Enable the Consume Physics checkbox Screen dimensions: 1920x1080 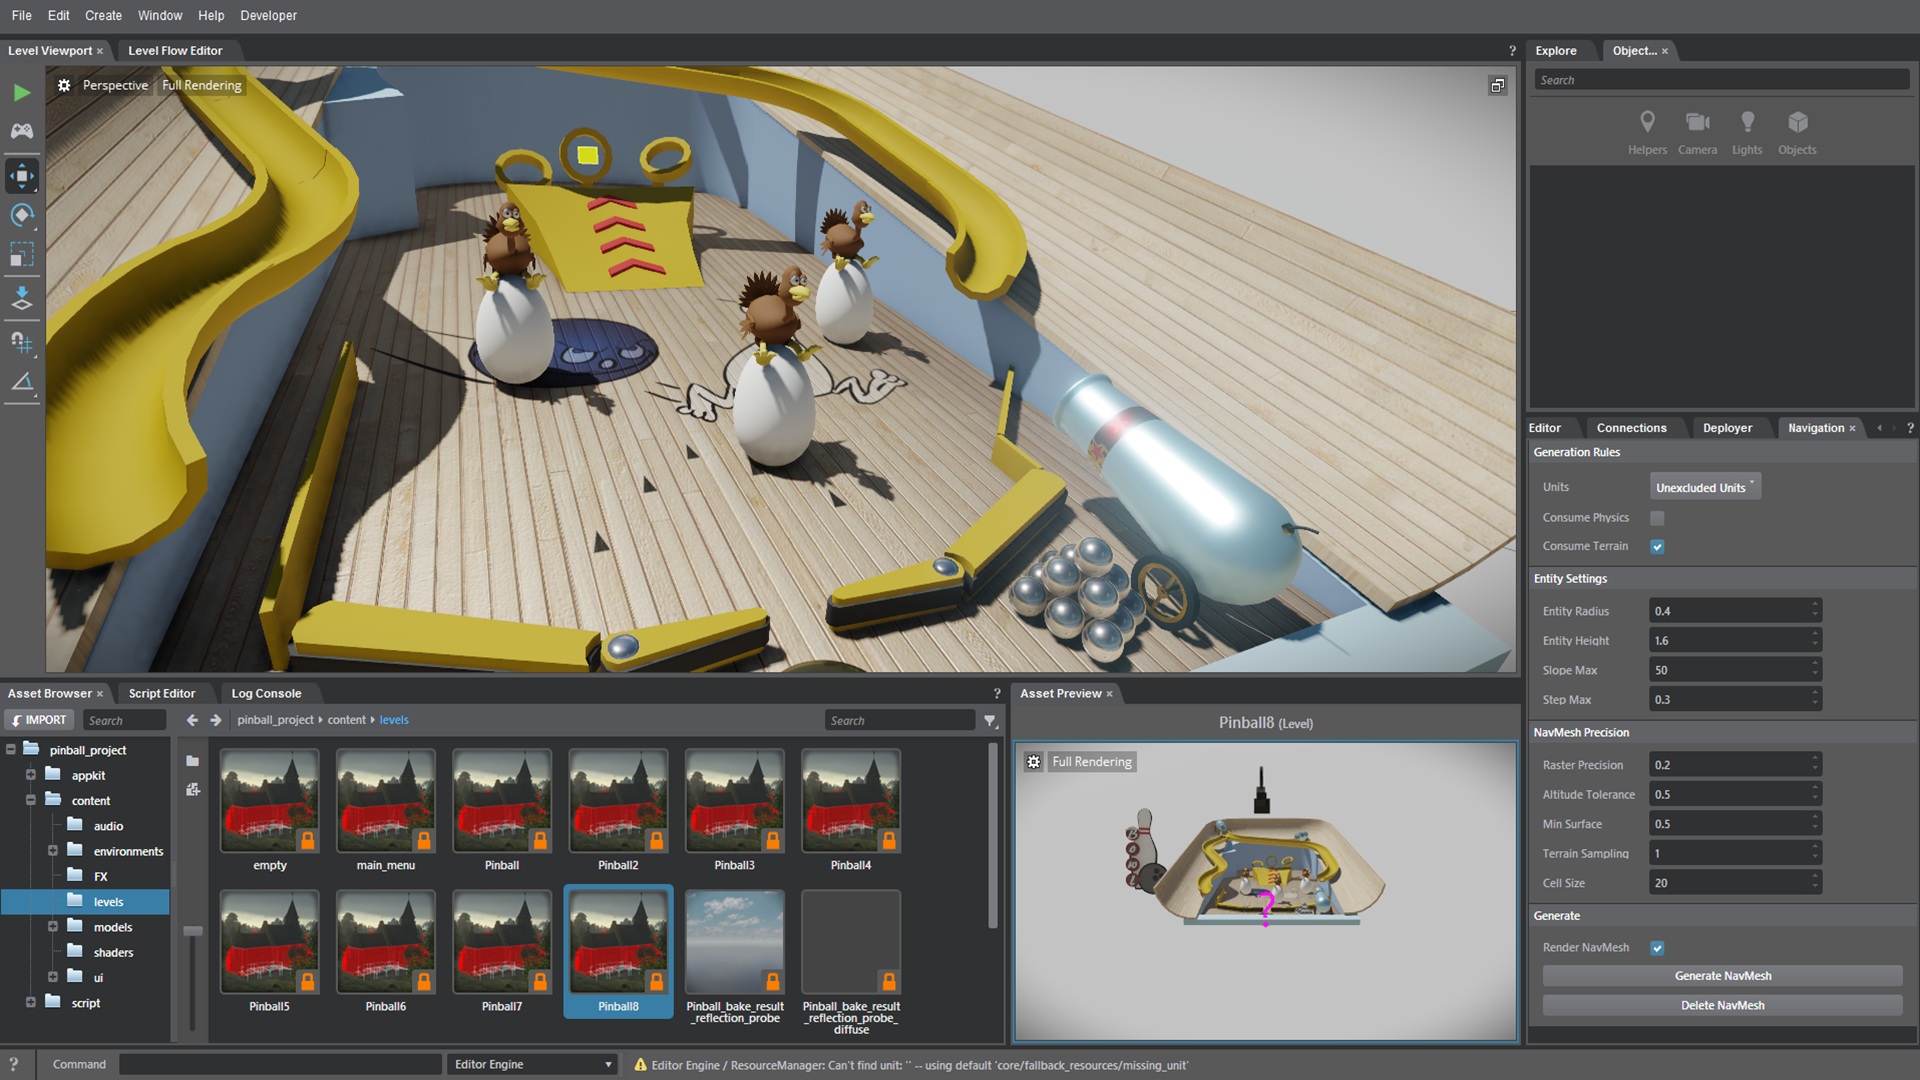(1657, 518)
